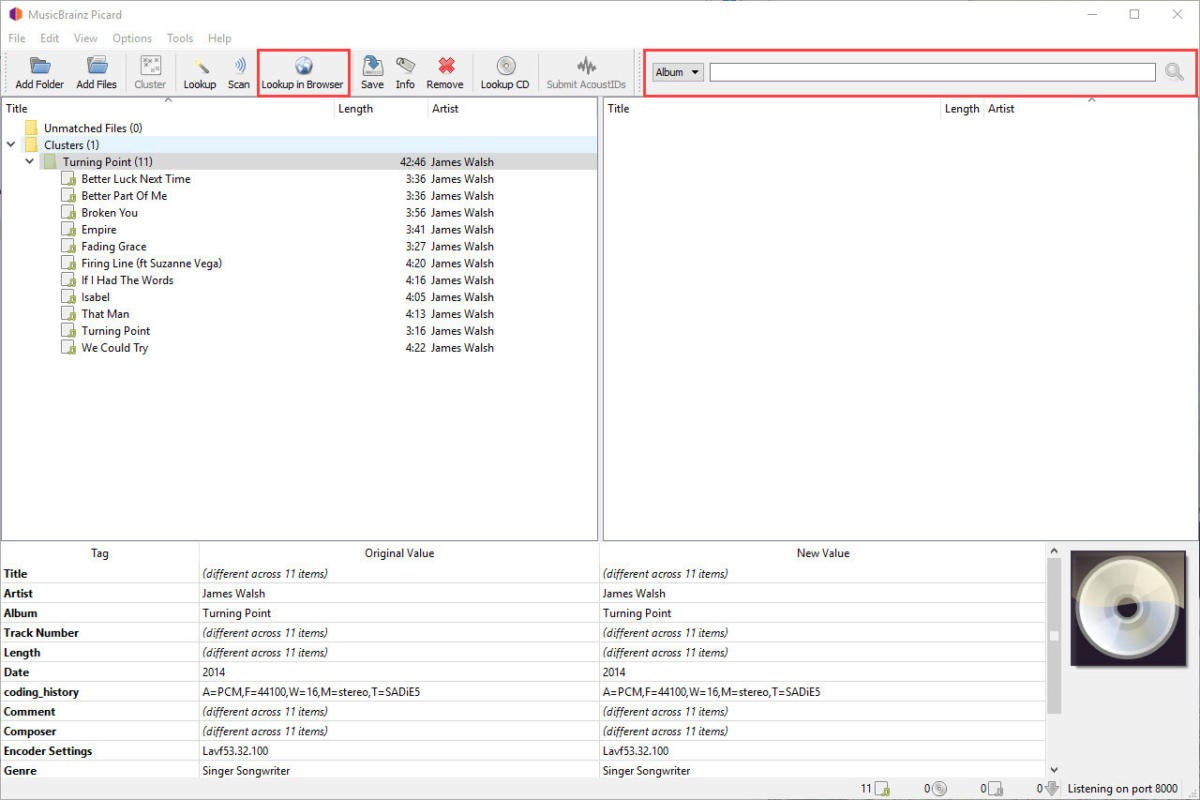Screen dimensions: 1200x800
Task: Click metadata scrollbar down arrow
Action: [1053, 769]
